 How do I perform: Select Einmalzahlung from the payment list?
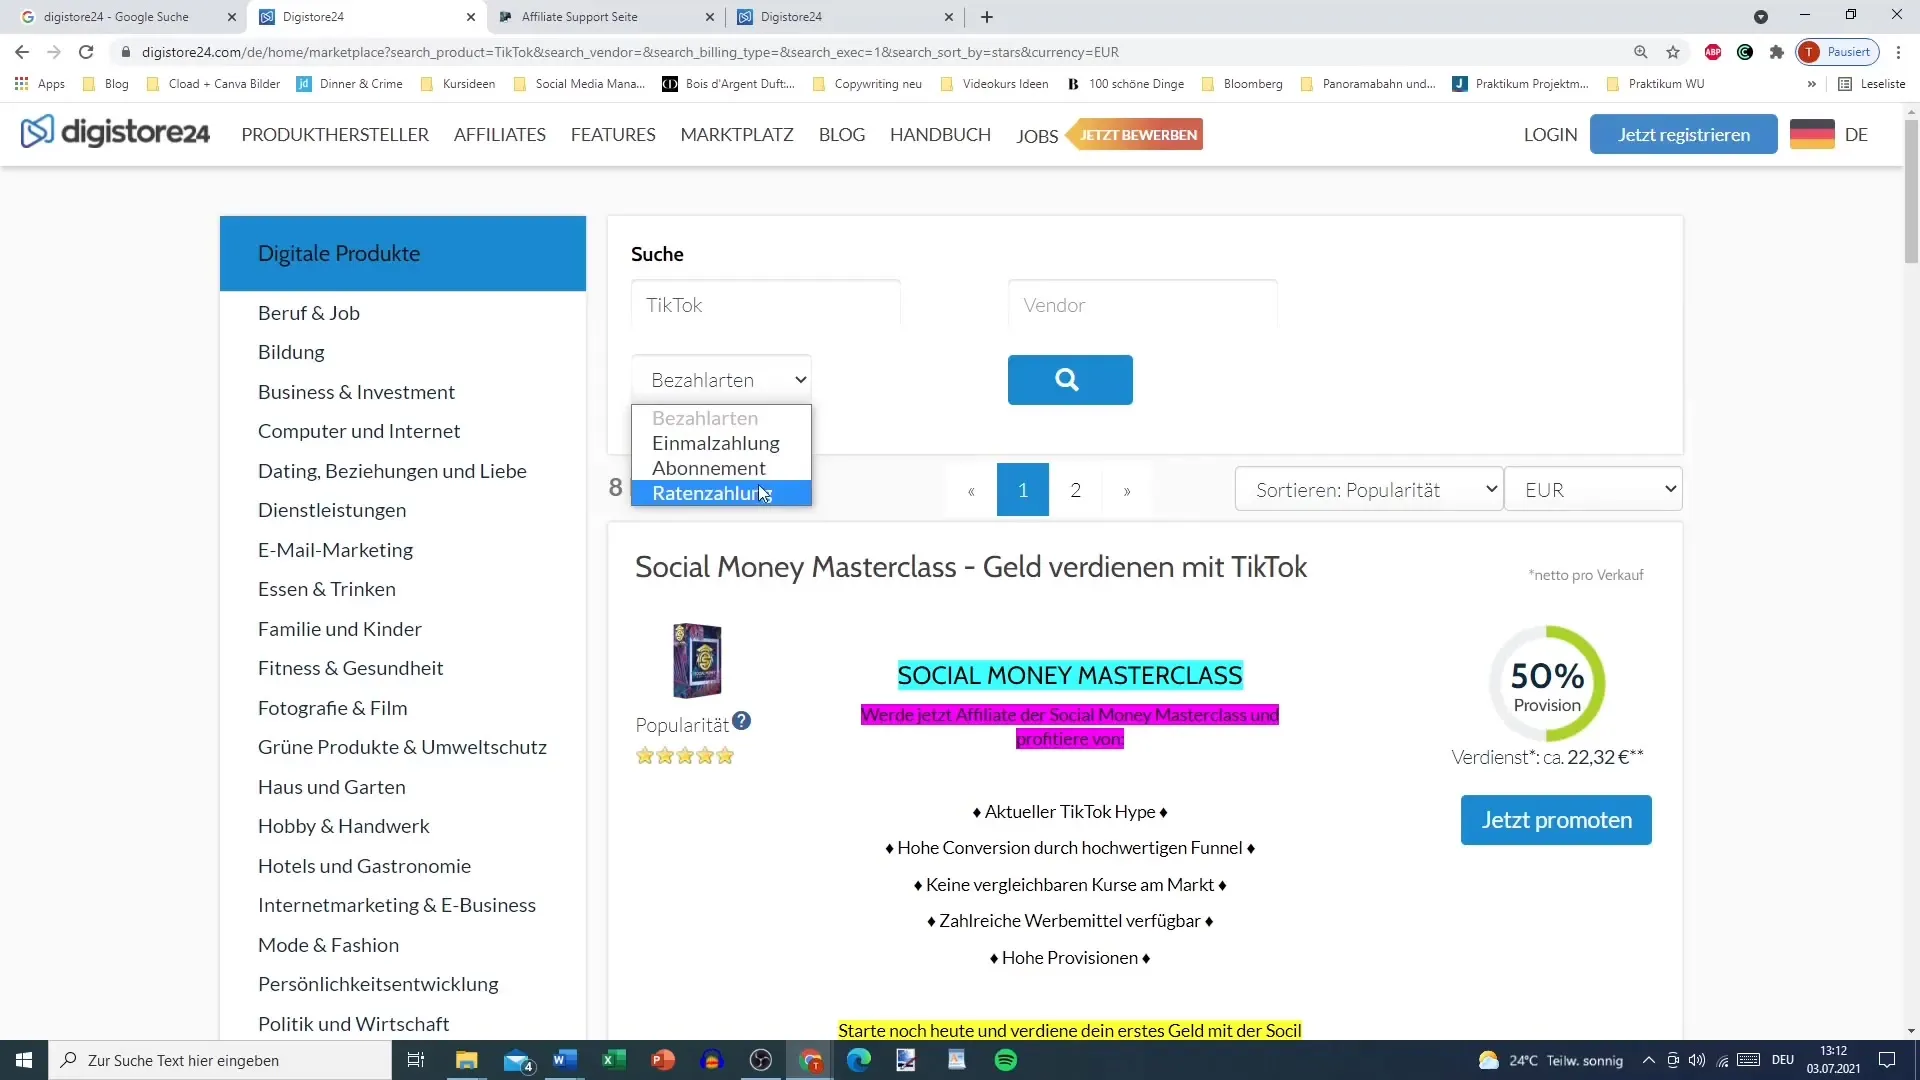(x=721, y=443)
